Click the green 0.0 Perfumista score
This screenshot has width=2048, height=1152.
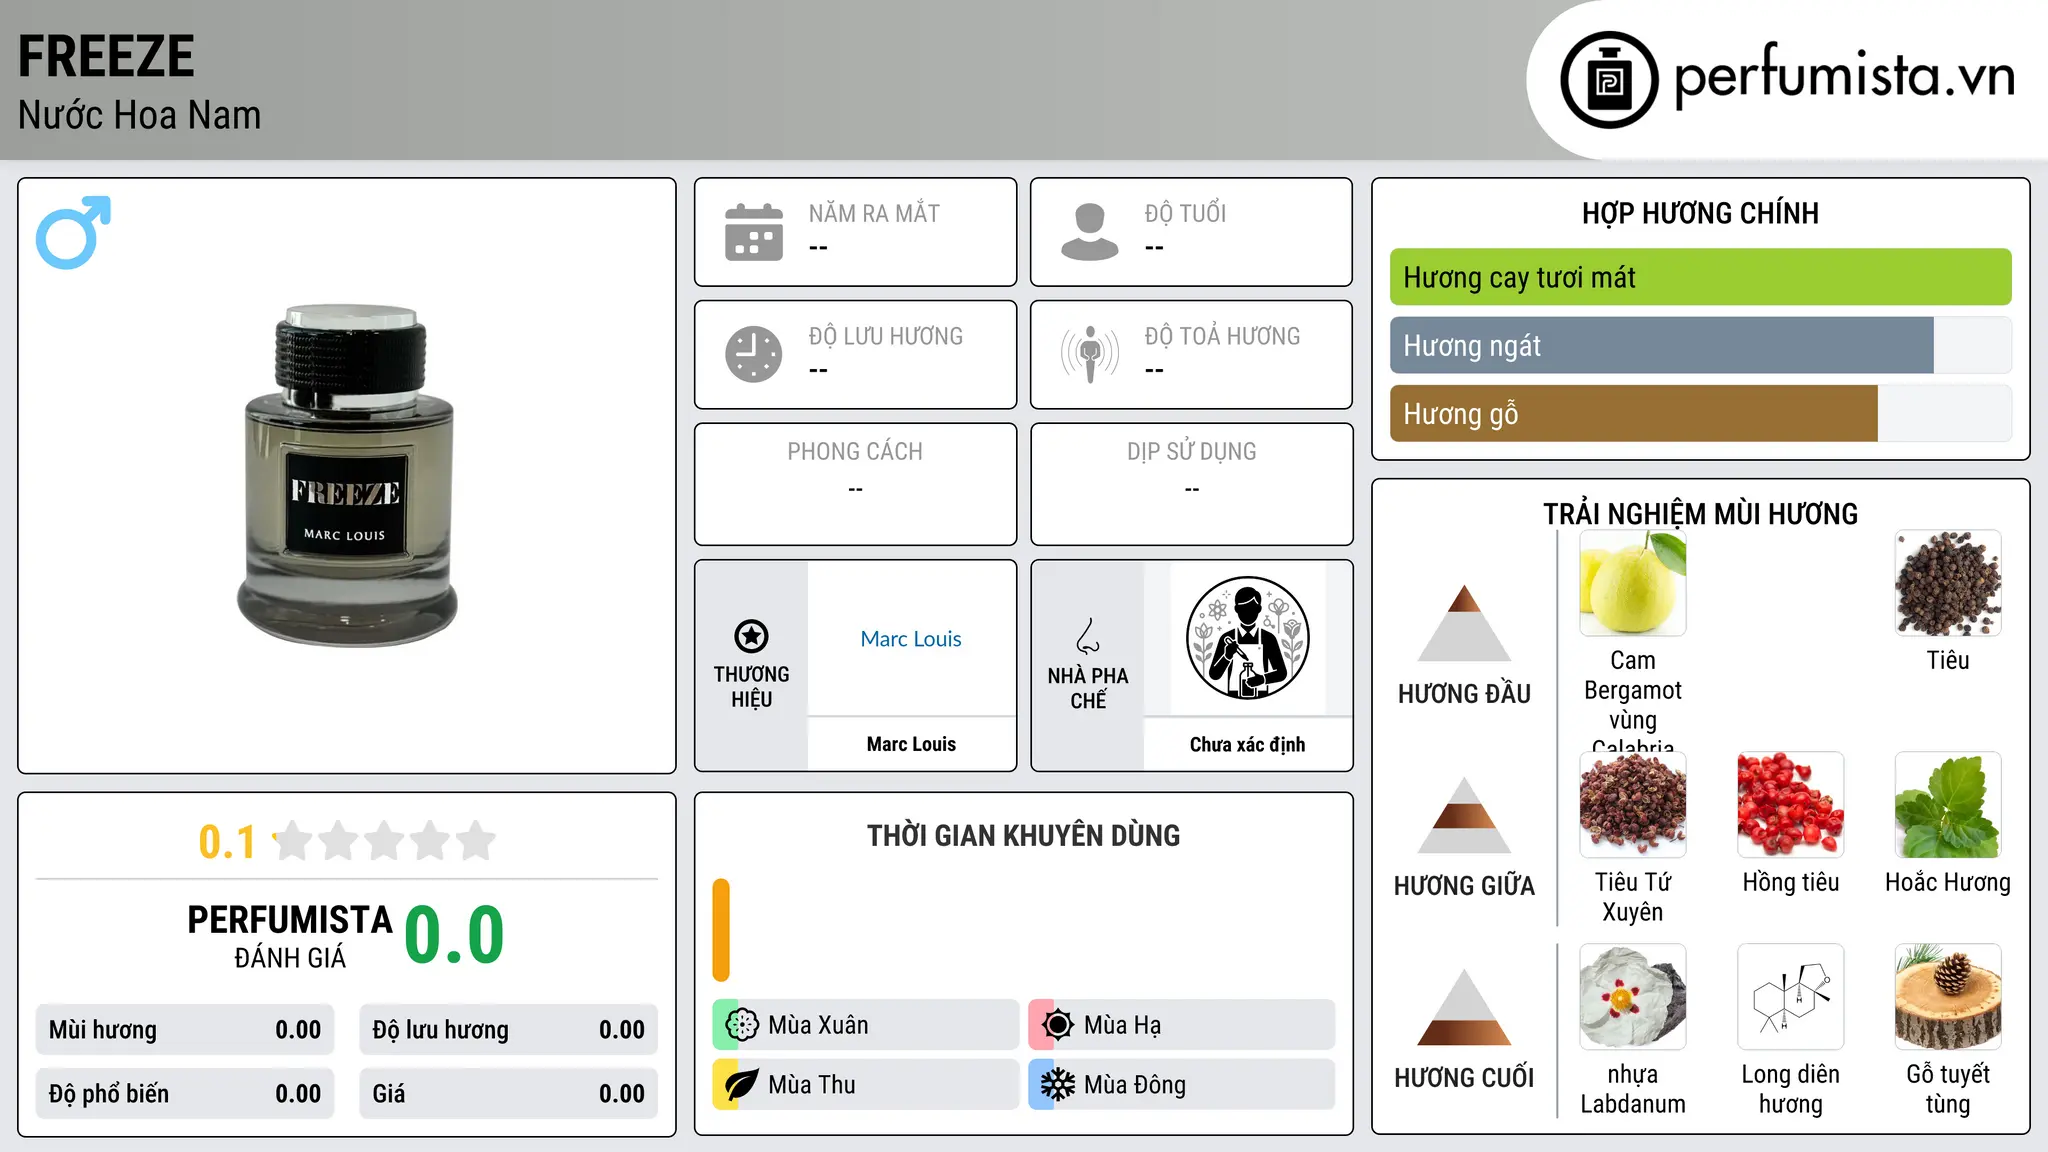454,935
